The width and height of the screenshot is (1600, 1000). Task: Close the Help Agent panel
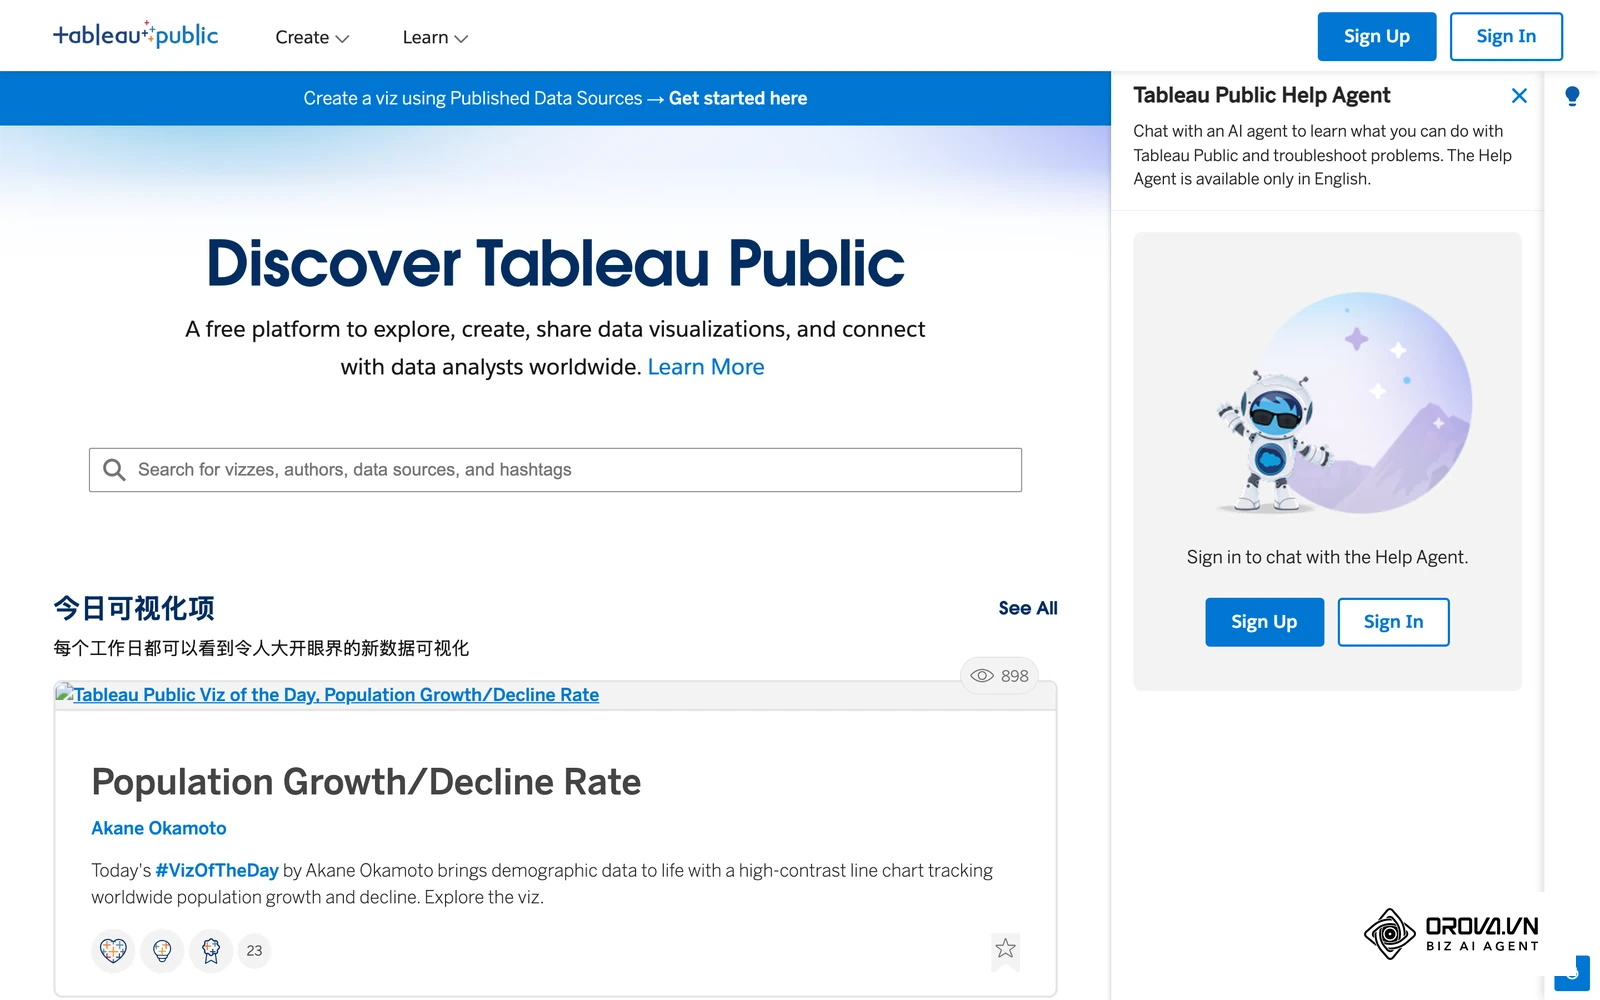(x=1519, y=95)
